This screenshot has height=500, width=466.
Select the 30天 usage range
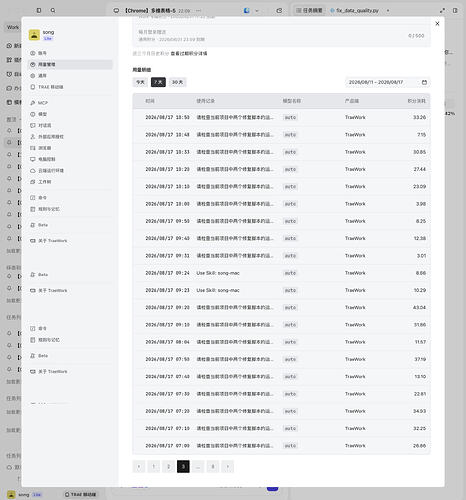tap(177, 82)
